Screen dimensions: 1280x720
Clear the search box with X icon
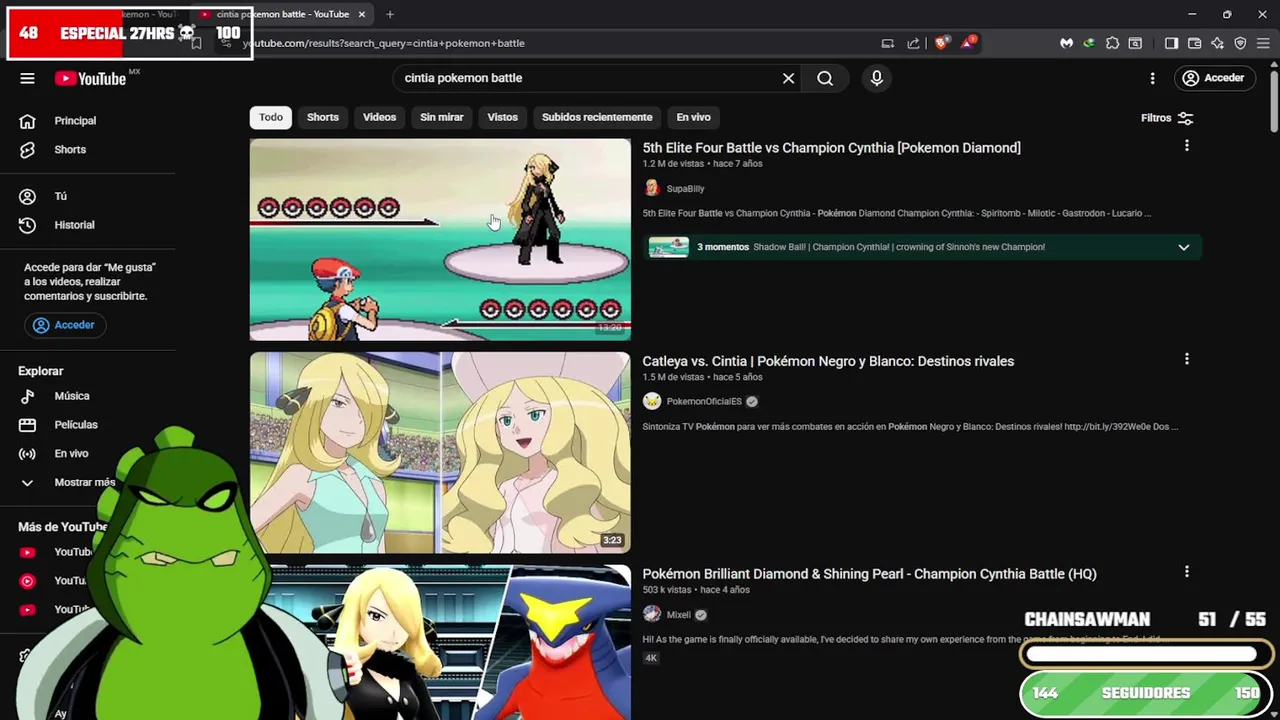[x=788, y=78]
